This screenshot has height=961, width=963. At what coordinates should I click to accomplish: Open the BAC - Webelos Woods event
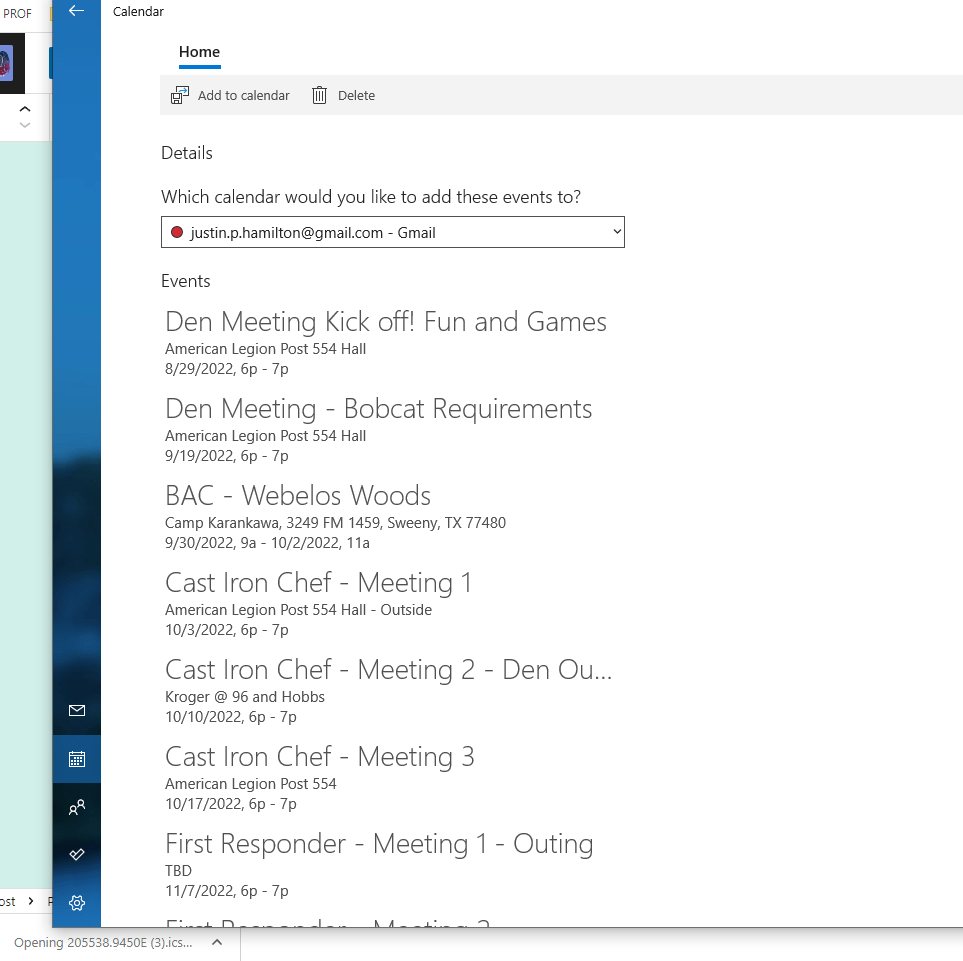[298, 496]
